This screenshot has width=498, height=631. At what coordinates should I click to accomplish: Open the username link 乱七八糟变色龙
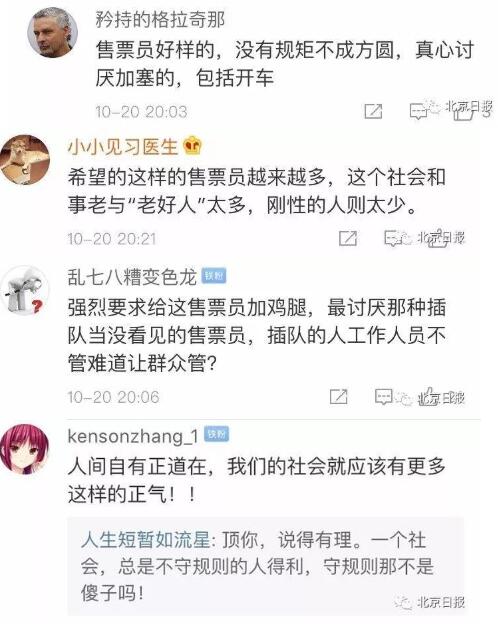[x=132, y=276]
